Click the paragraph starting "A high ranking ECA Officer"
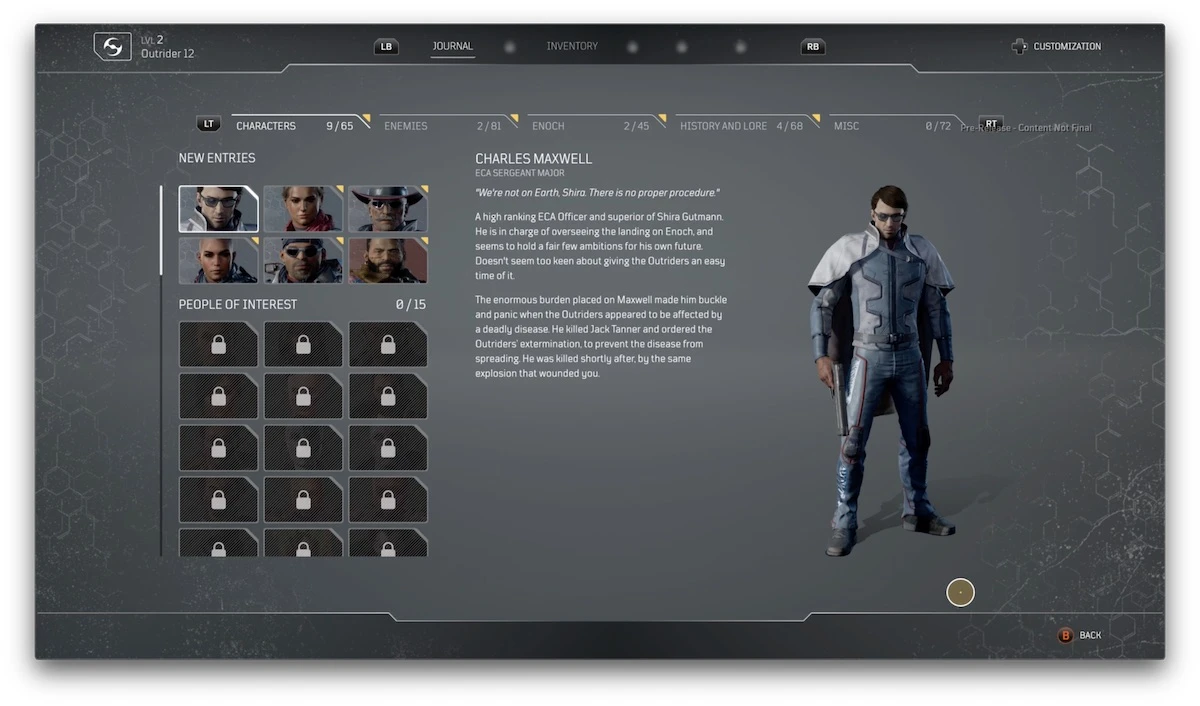Screen dimensions: 1200x706 coord(601,246)
